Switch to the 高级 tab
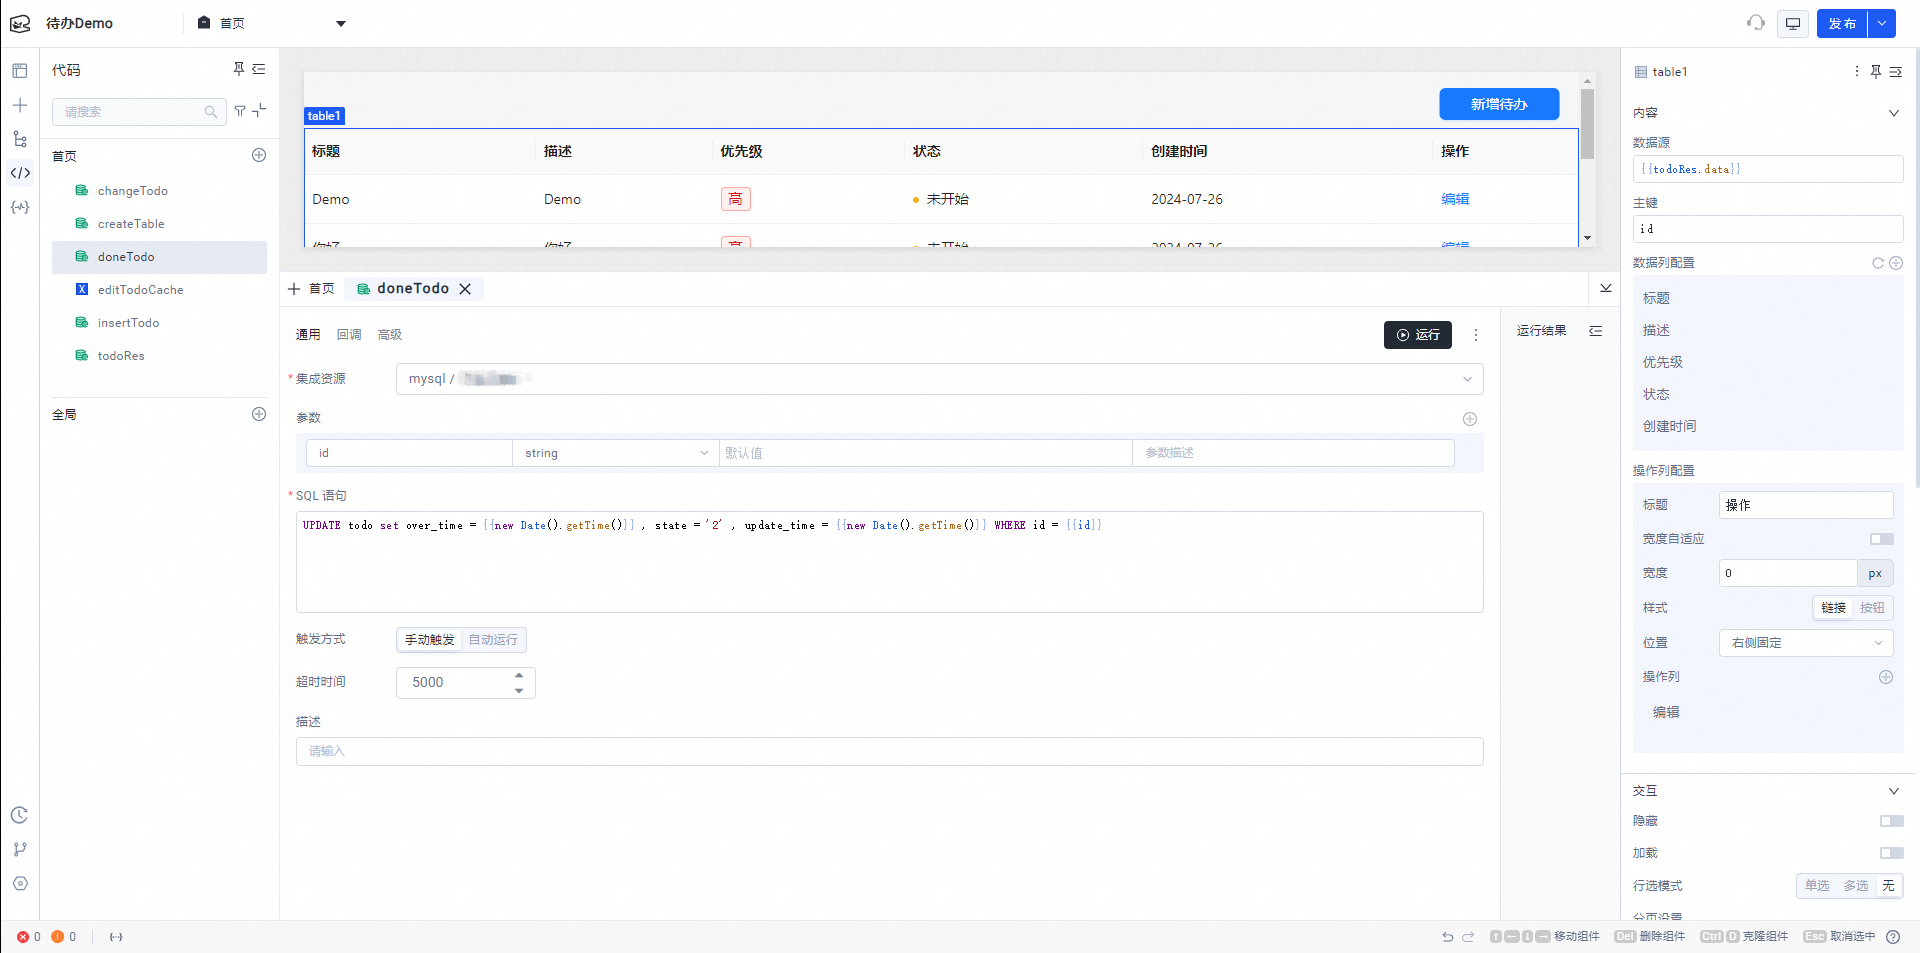The height and width of the screenshot is (953, 1920). [x=390, y=335]
